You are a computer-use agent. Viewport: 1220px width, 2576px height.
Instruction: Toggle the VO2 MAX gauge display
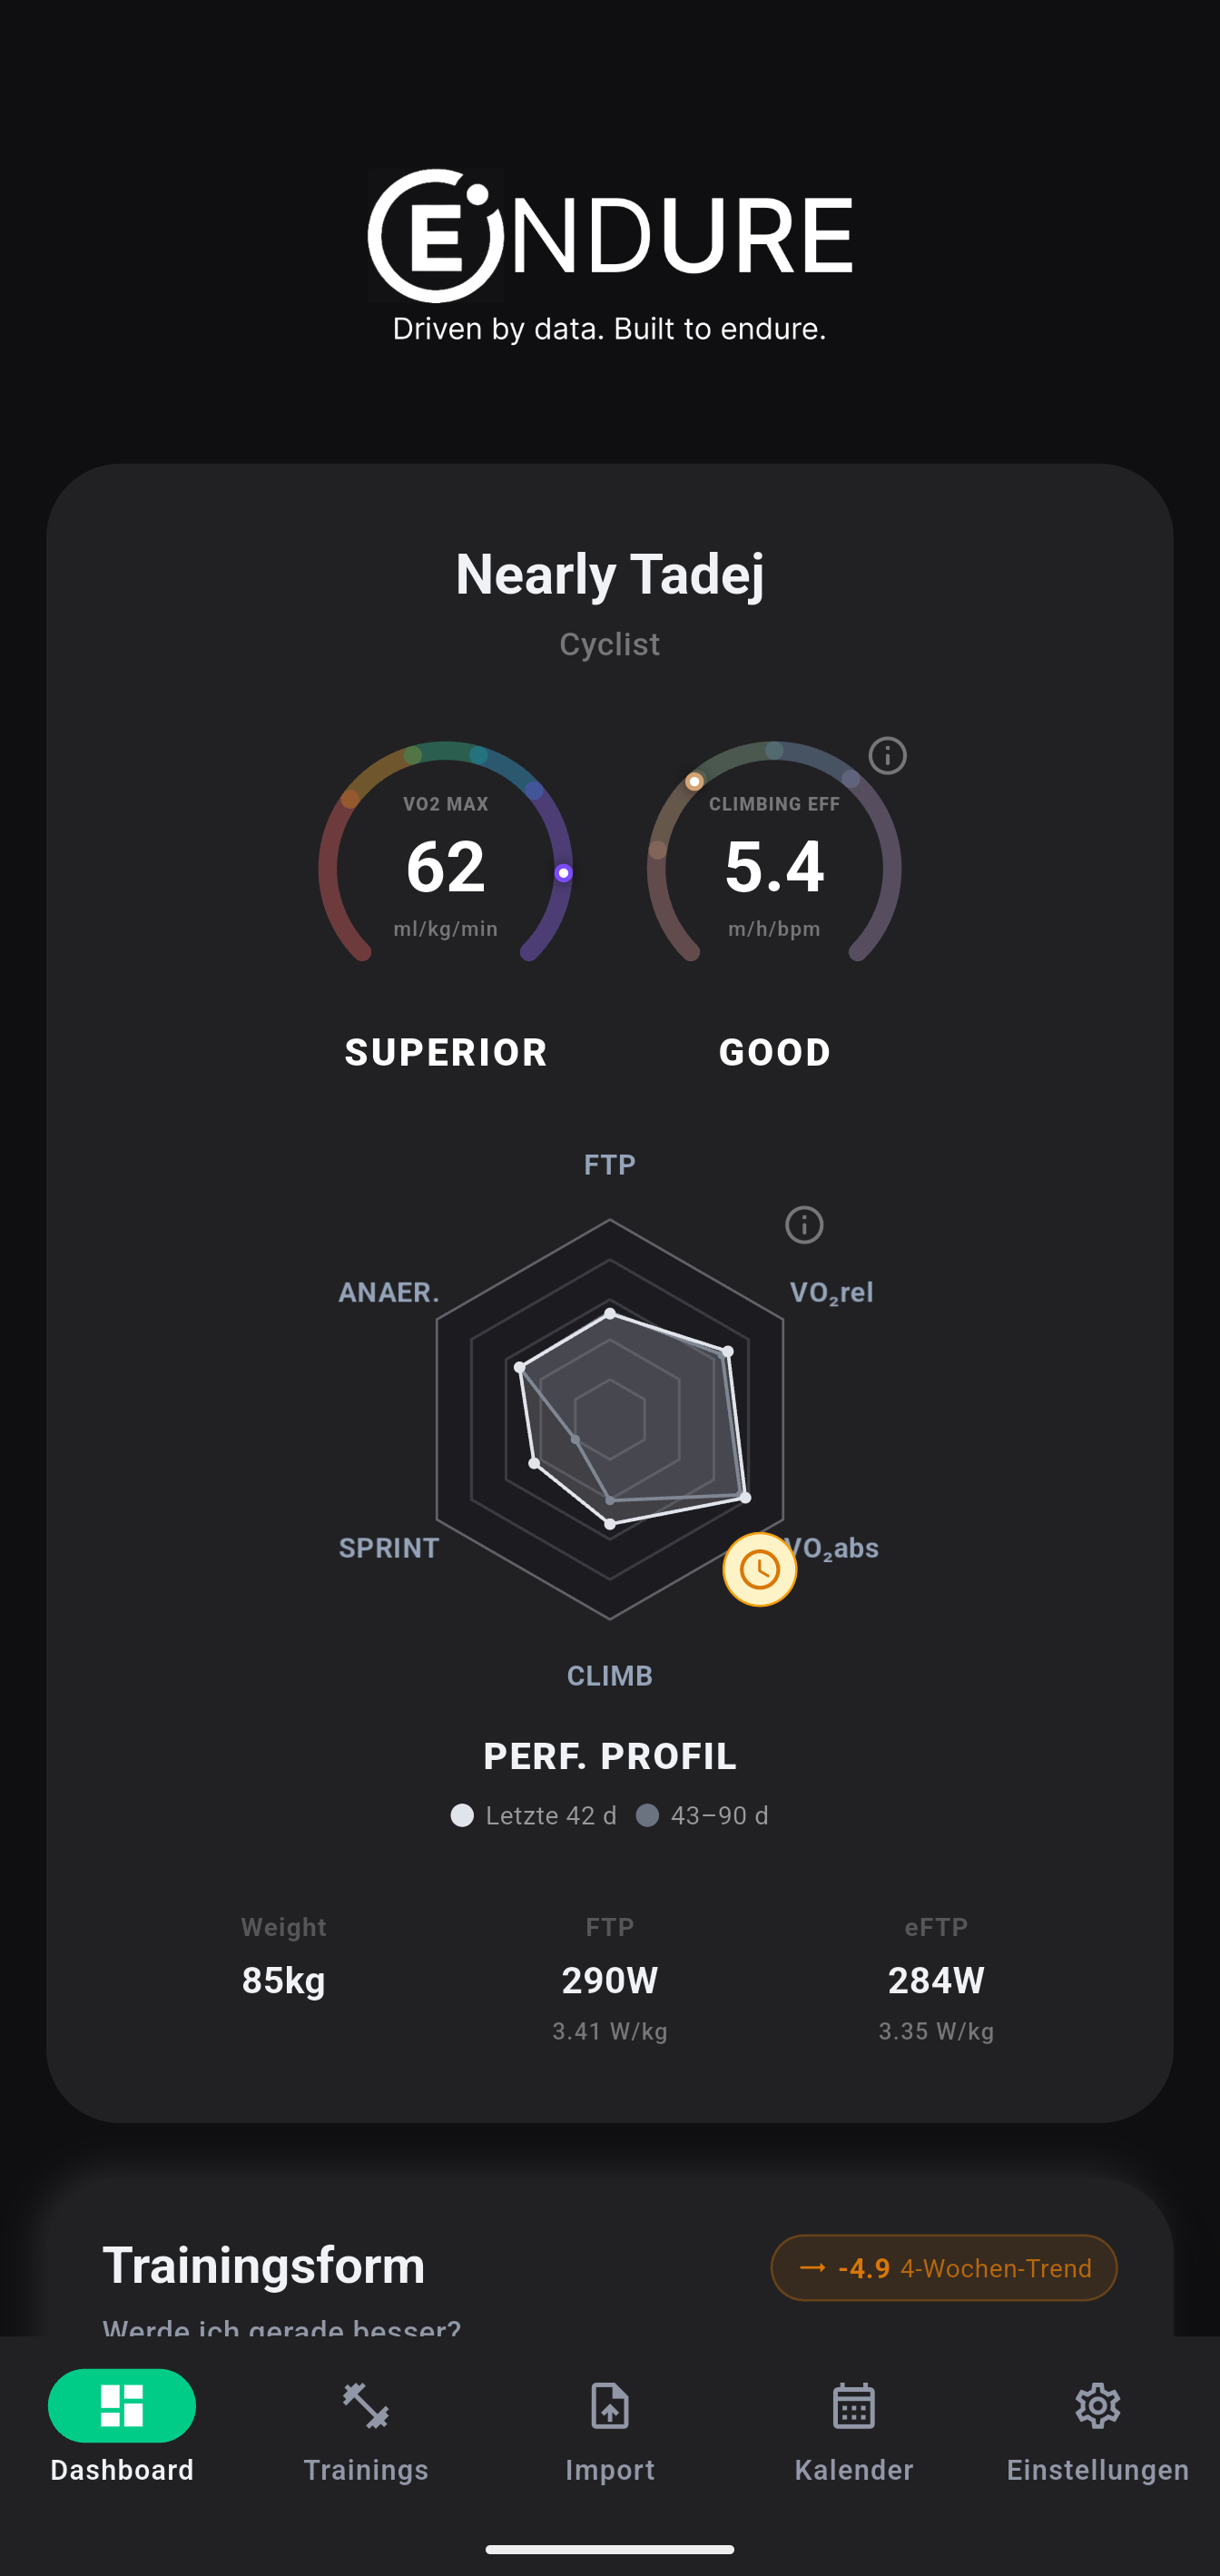pos(445,865)
